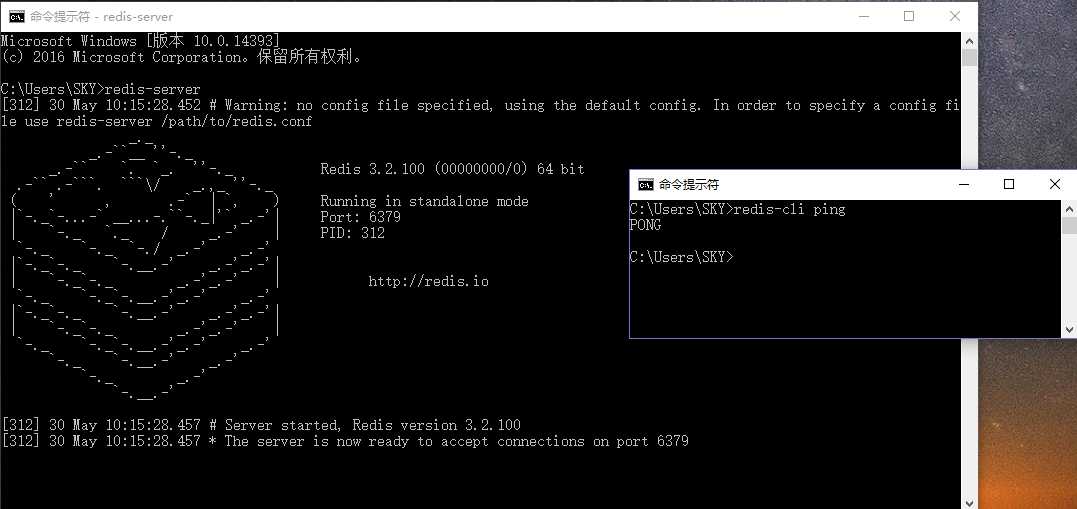
Task: Click the small command prompt window's cmd icon
Action: point(646,185)
